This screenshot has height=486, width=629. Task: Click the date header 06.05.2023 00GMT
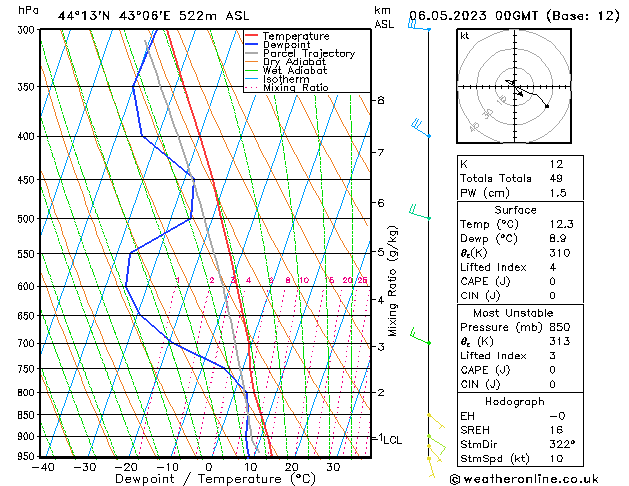514,15
